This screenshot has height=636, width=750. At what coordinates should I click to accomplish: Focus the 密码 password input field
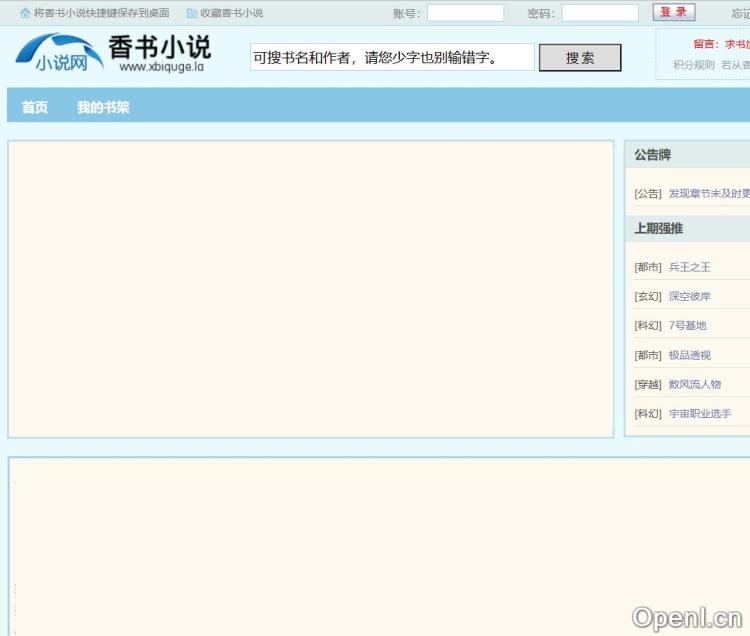tap(599, 13)
